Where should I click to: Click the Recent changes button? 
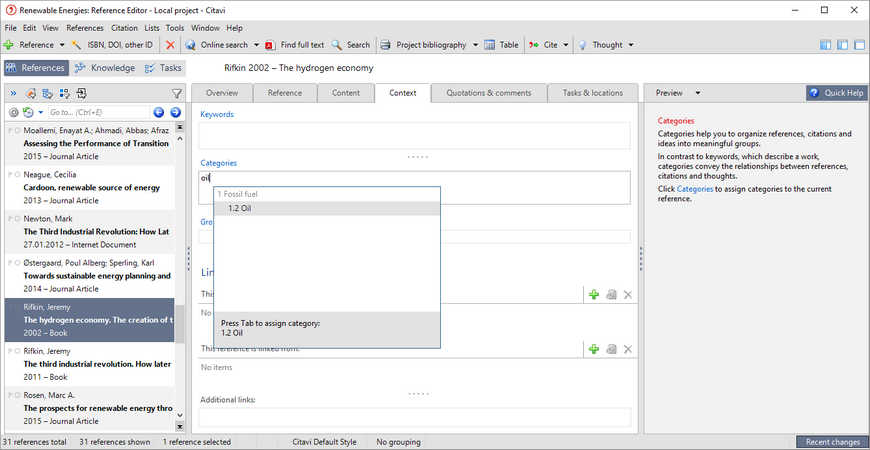[832, 442]
